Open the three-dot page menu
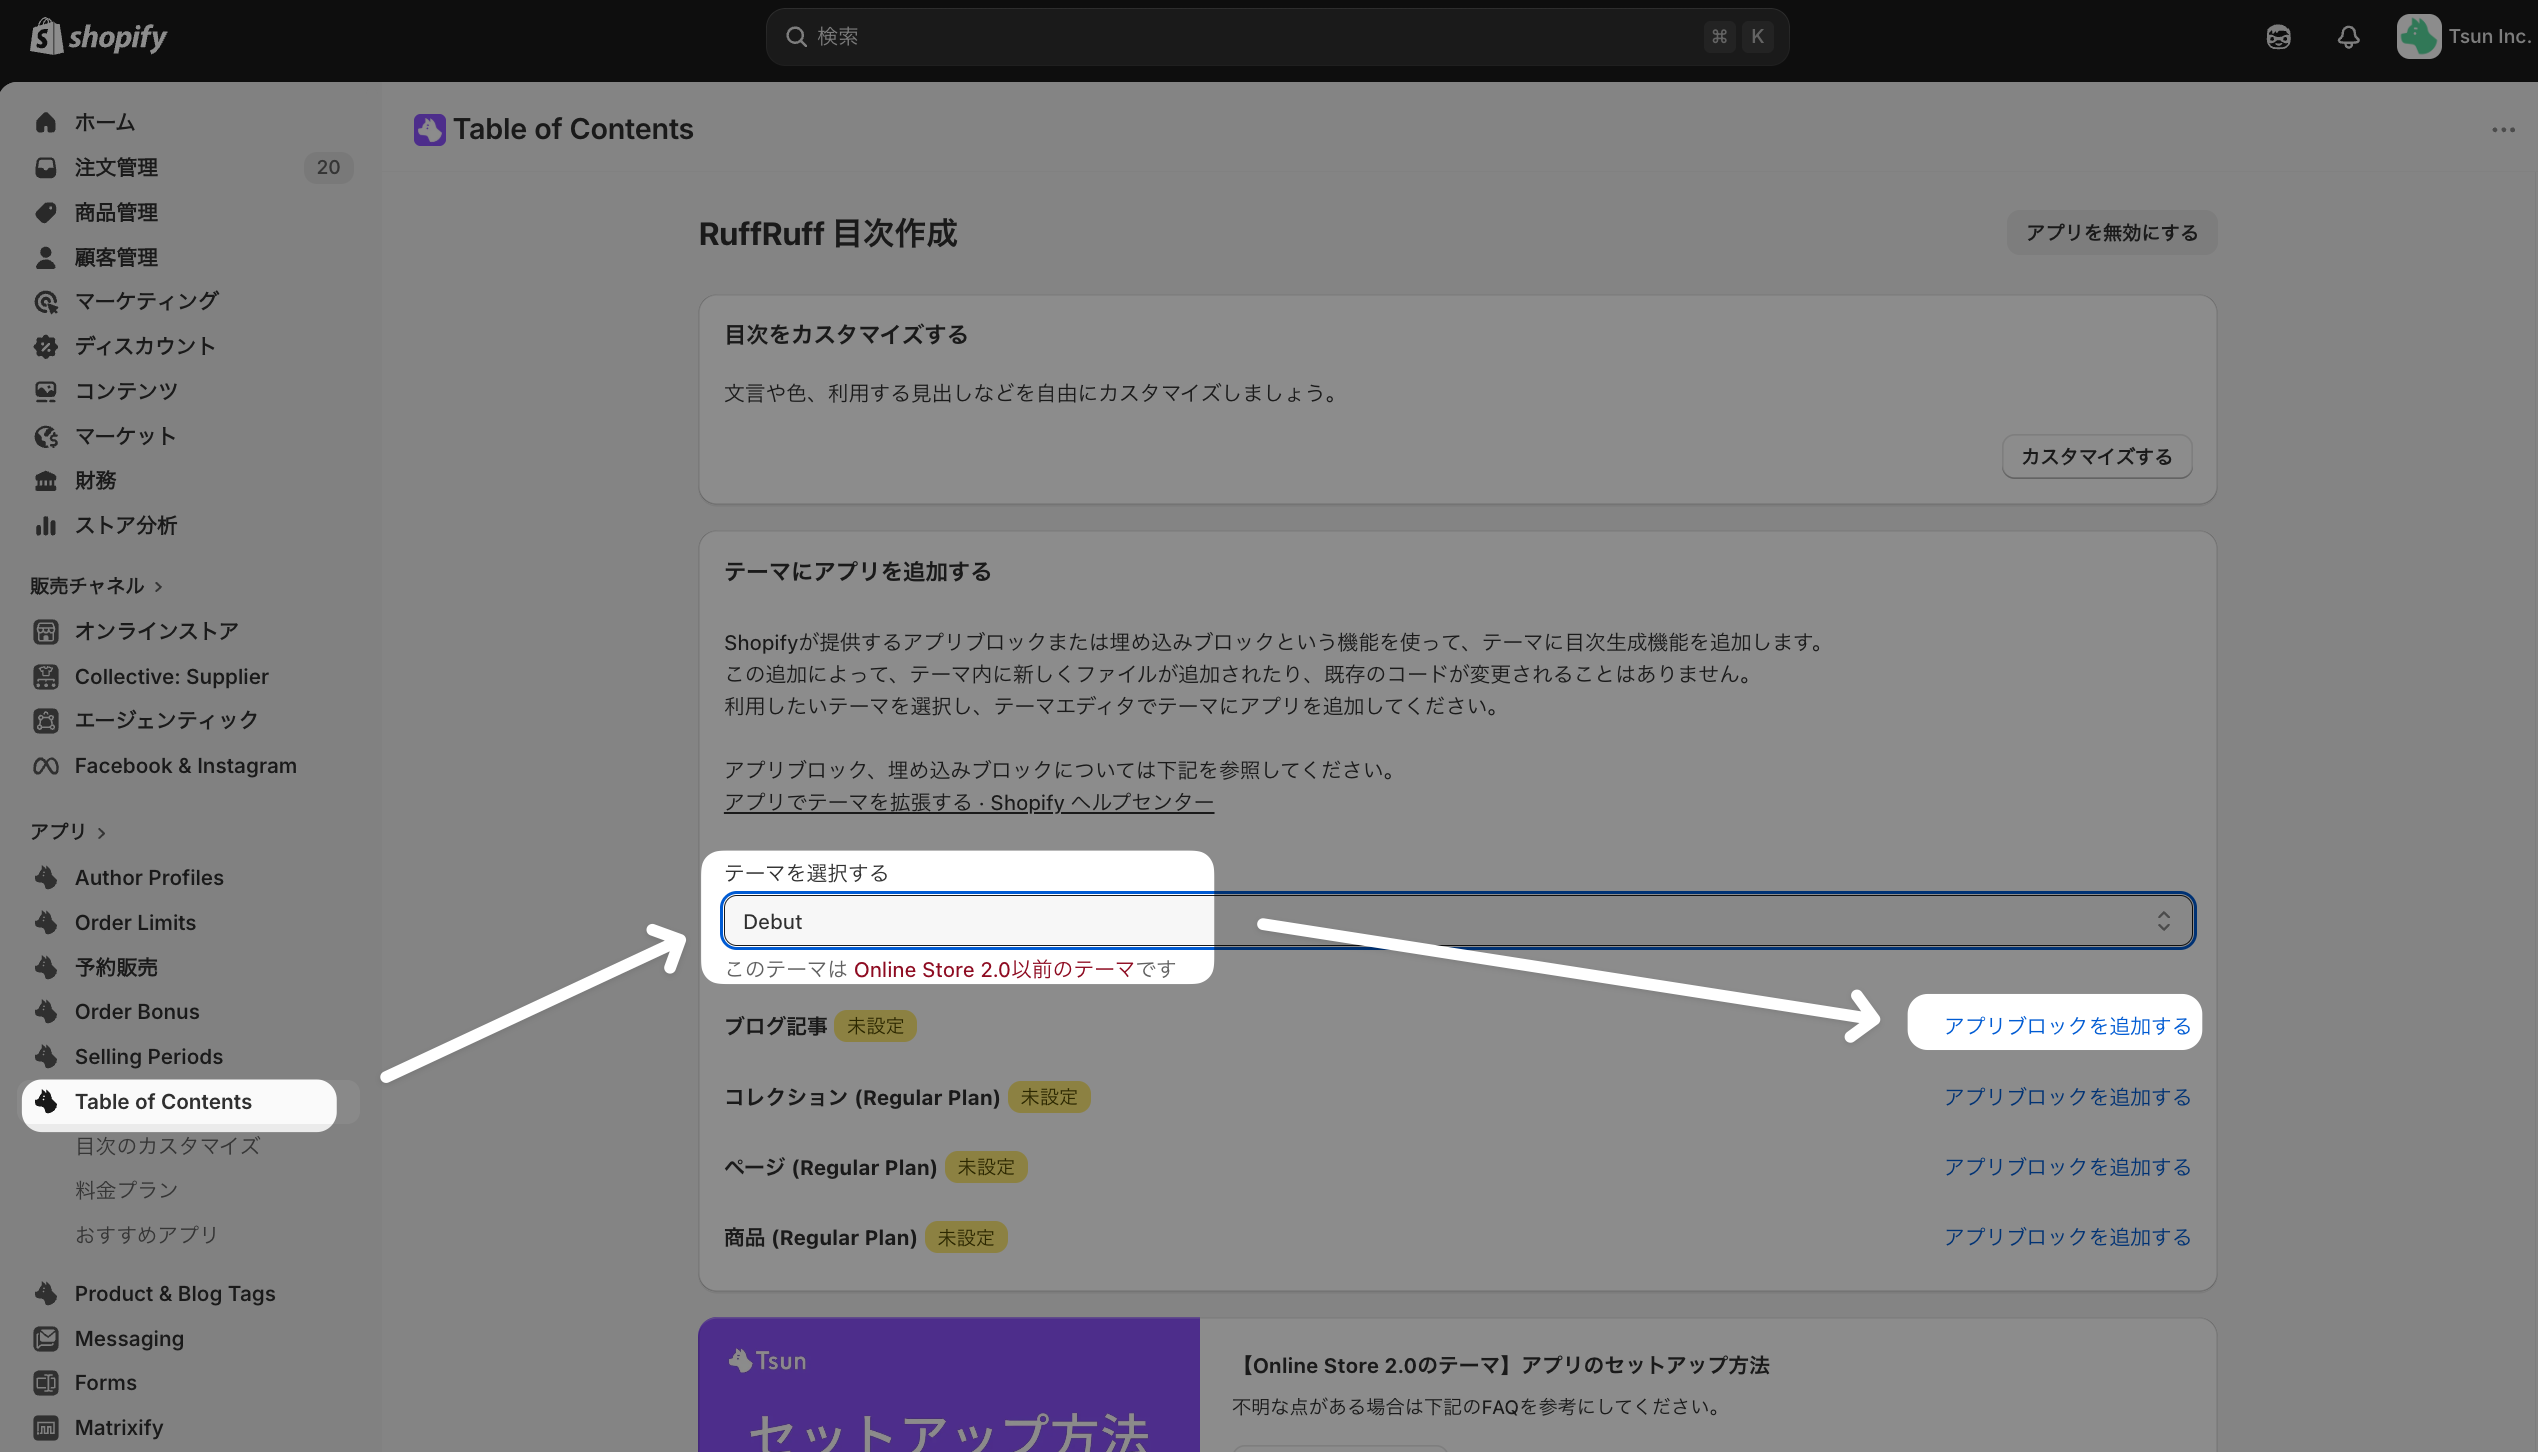 tap(2503, 130)
